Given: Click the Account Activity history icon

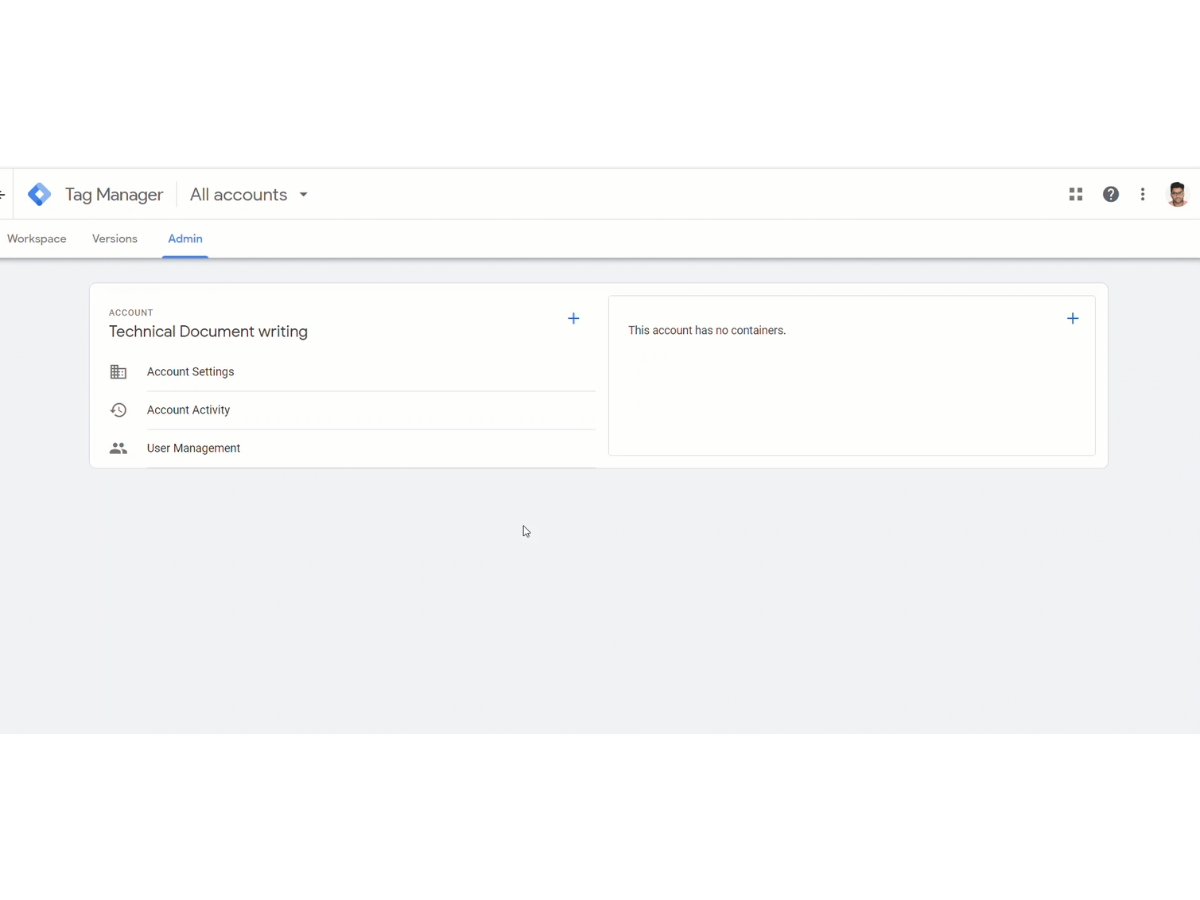Looking at the screenshot, I should tap(118, 410).
